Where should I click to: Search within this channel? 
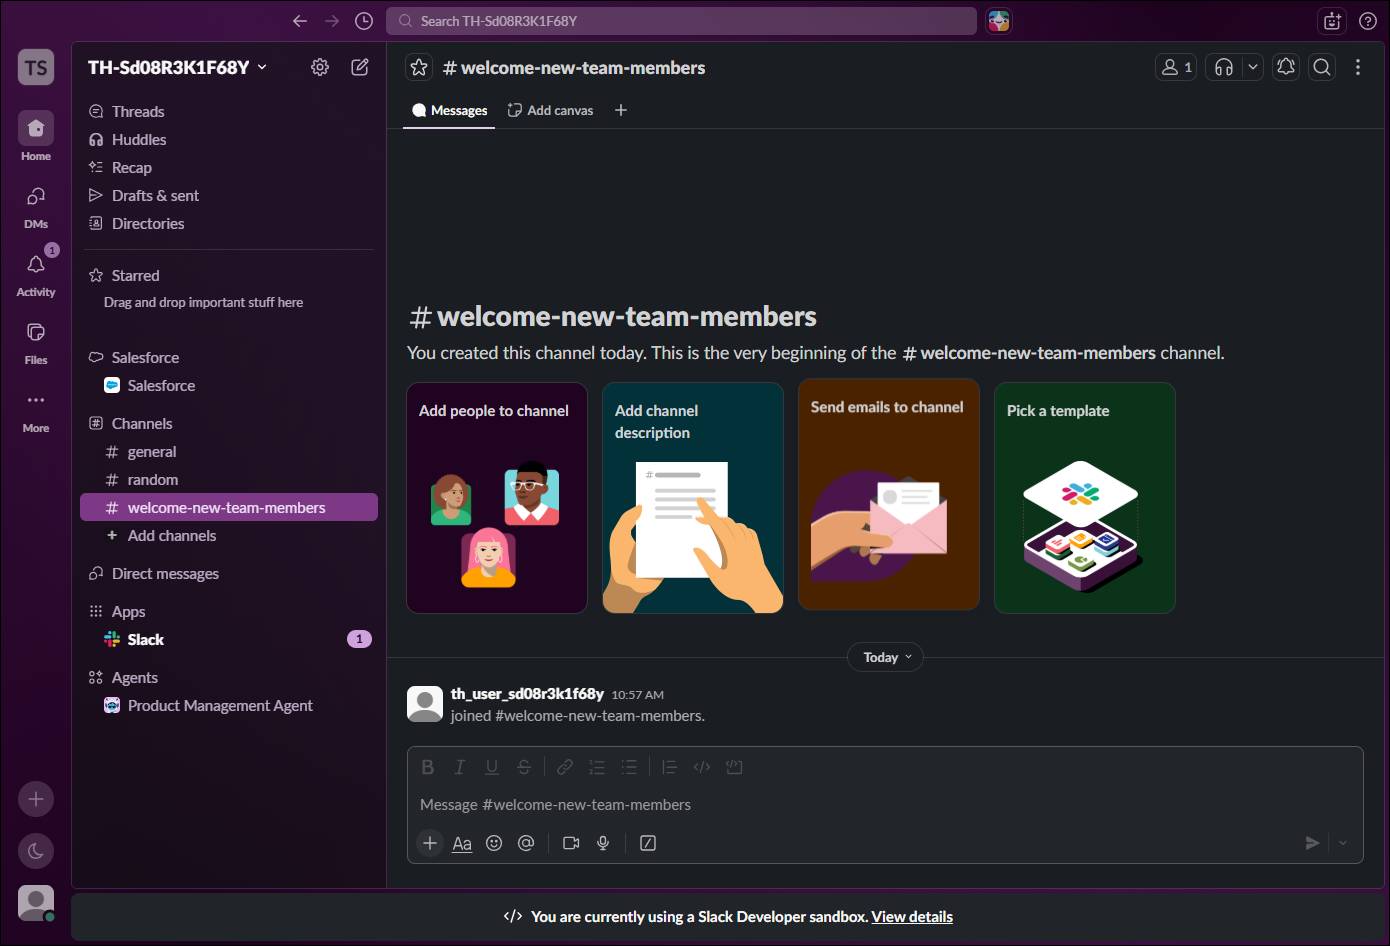1322,67
